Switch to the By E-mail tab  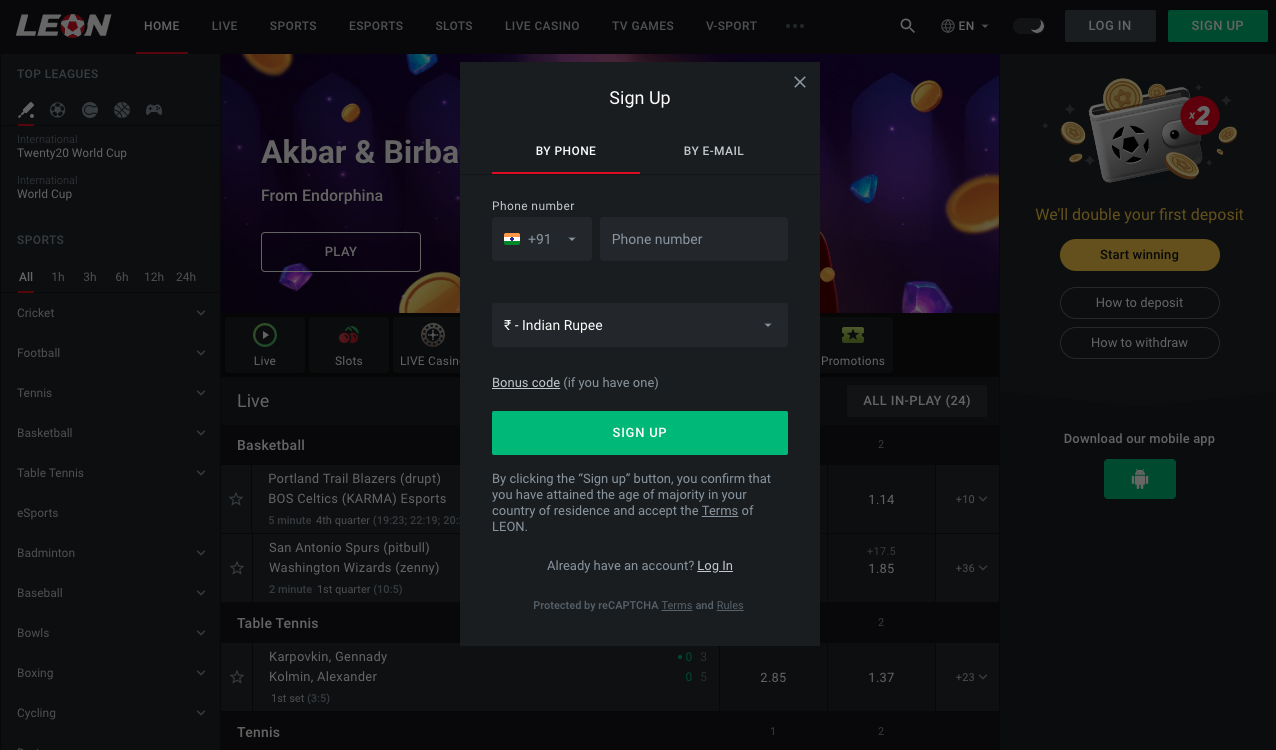pyautogui.click(x=713, y=151)
